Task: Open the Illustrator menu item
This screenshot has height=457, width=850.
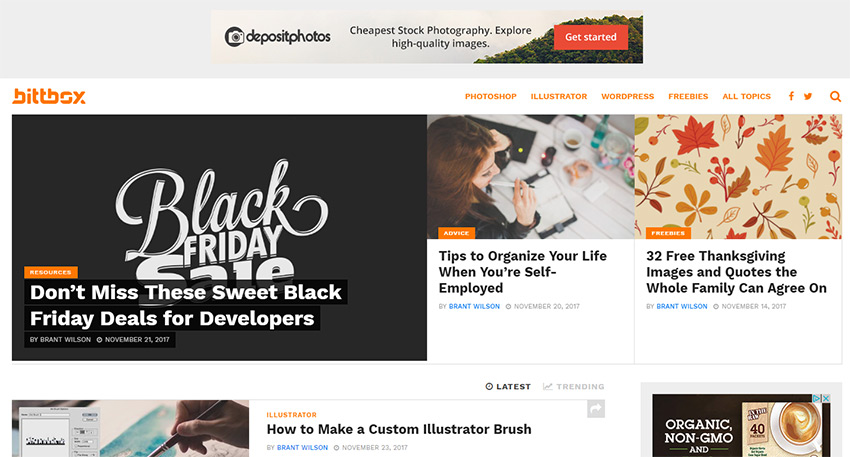Action: point(559,96)
